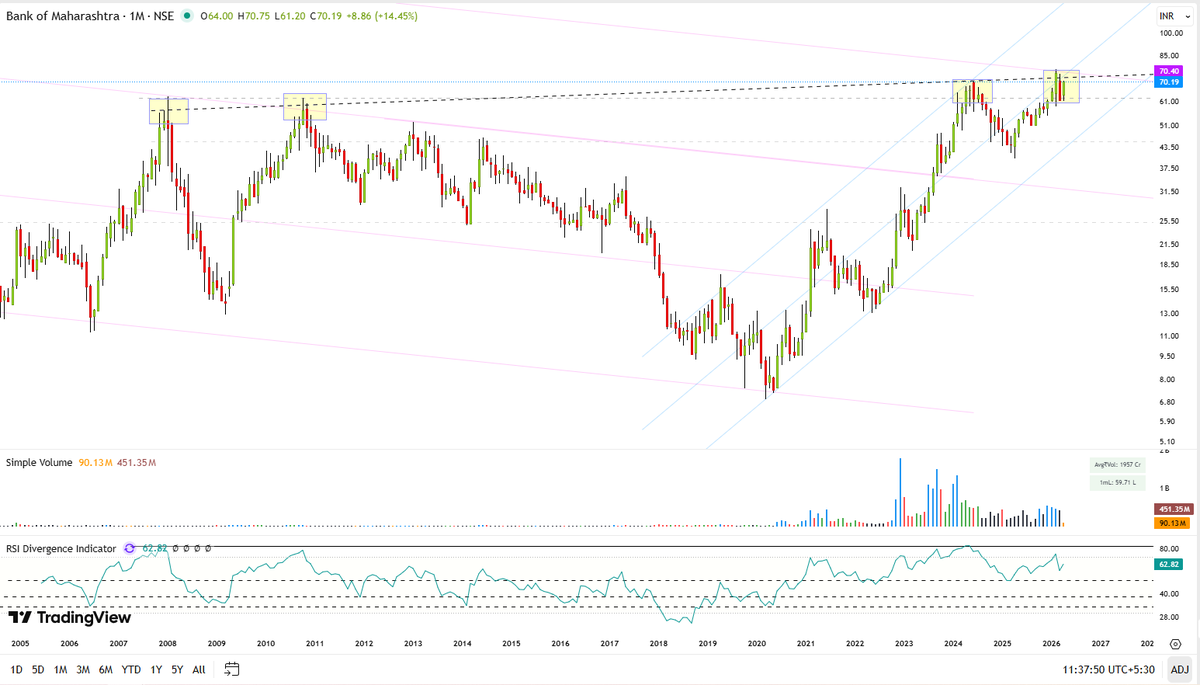Click the 1mL 59.71 L box
The height and width of the screenshot is (685, 1200).
tap(1115, 483)
